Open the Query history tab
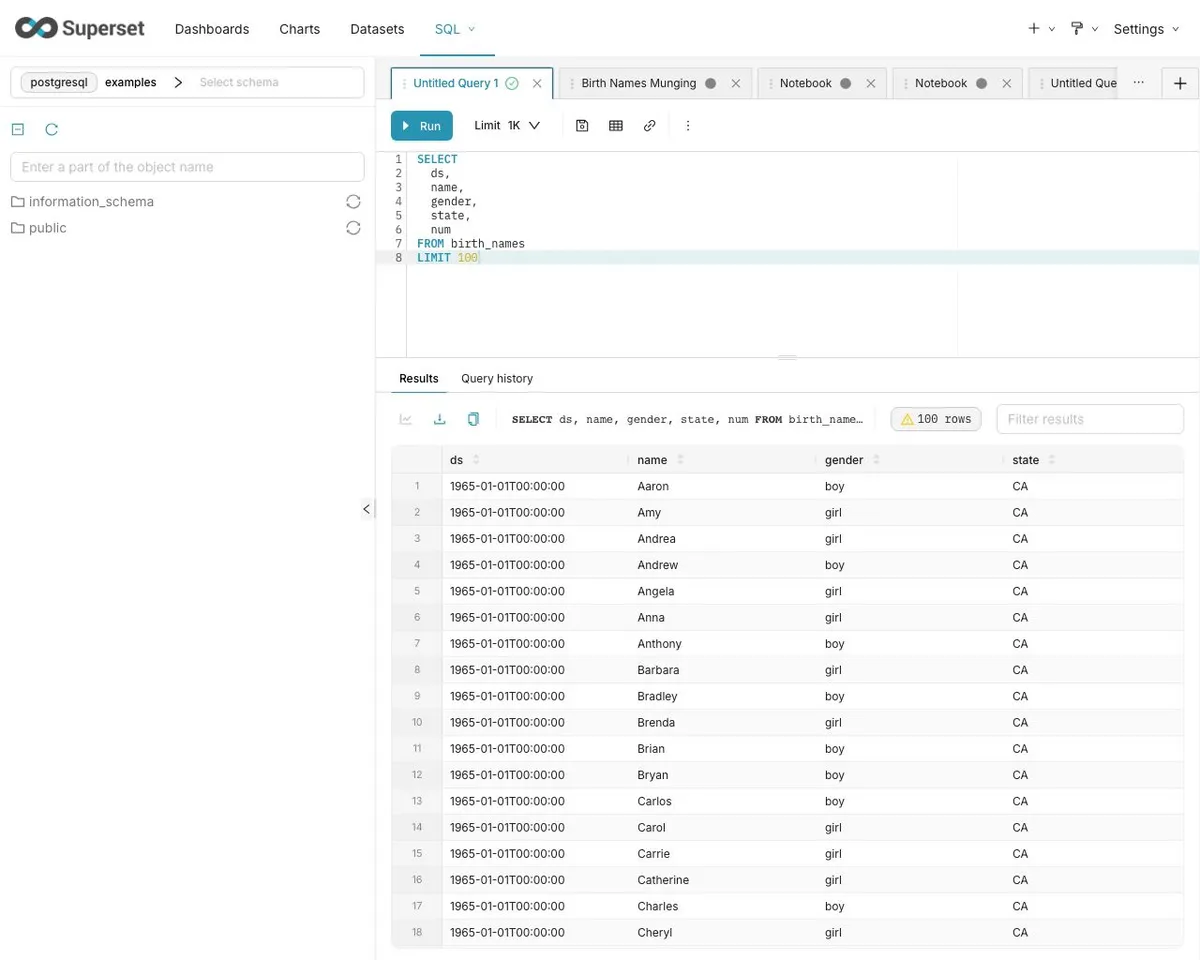 pos(497,378)
